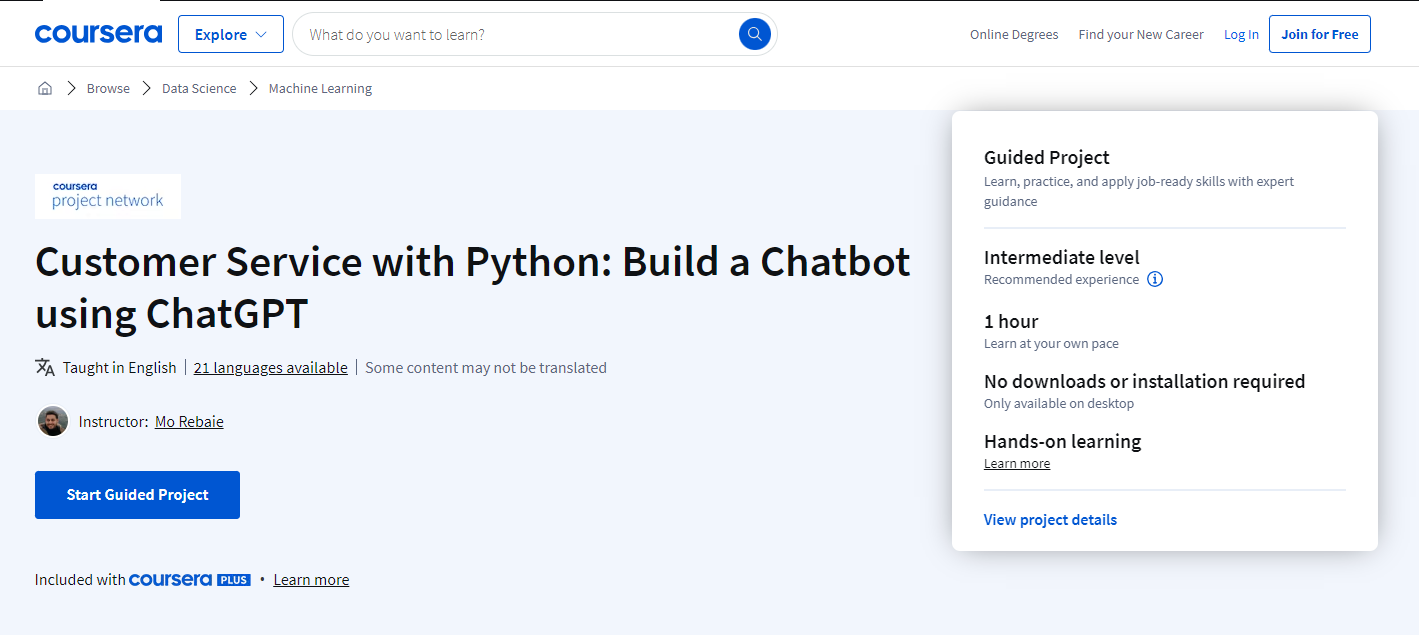Click the Guided Project heading
This screenshot has height=635, width=1419.
pos(1047,157)
